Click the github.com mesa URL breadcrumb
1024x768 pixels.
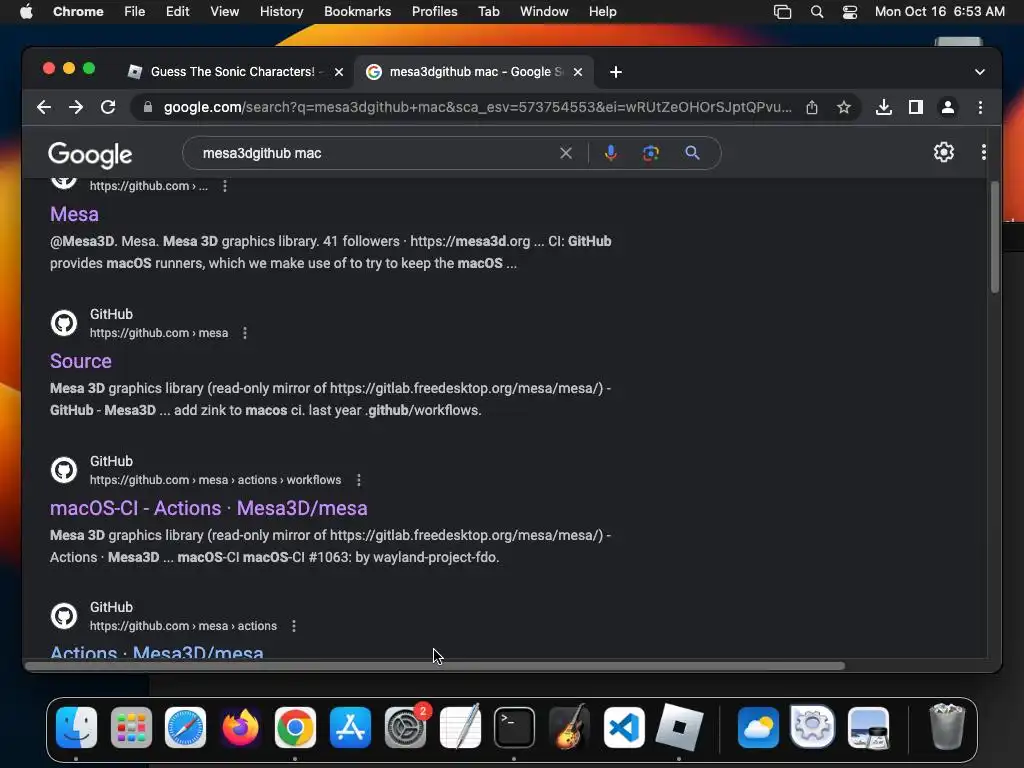tap(159, 333)
